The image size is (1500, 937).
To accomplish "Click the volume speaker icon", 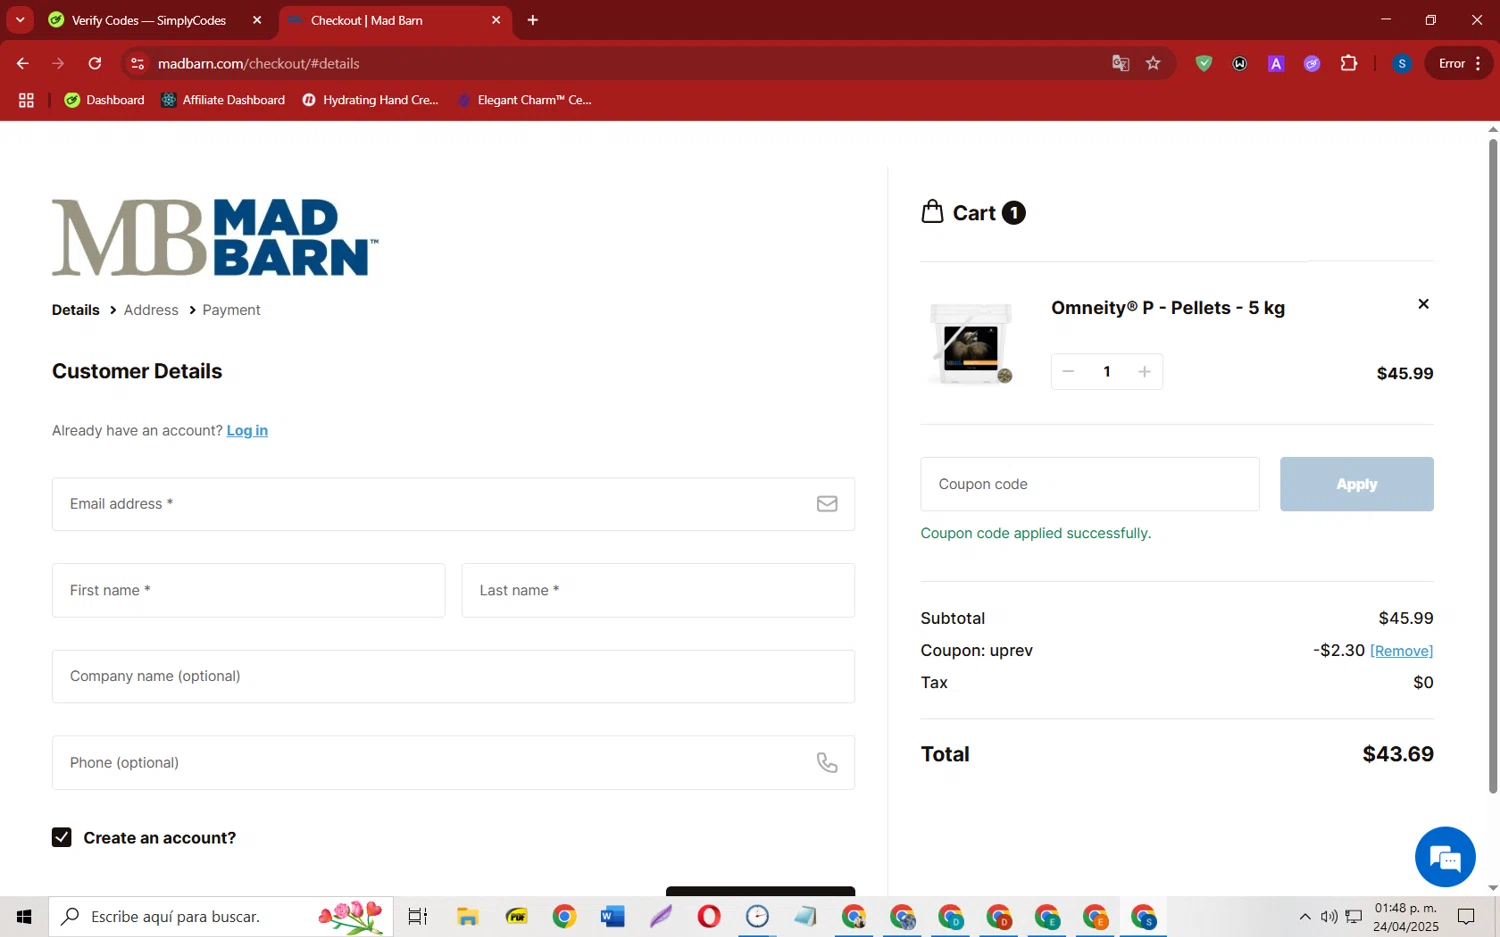I will tap(1328, 916).
